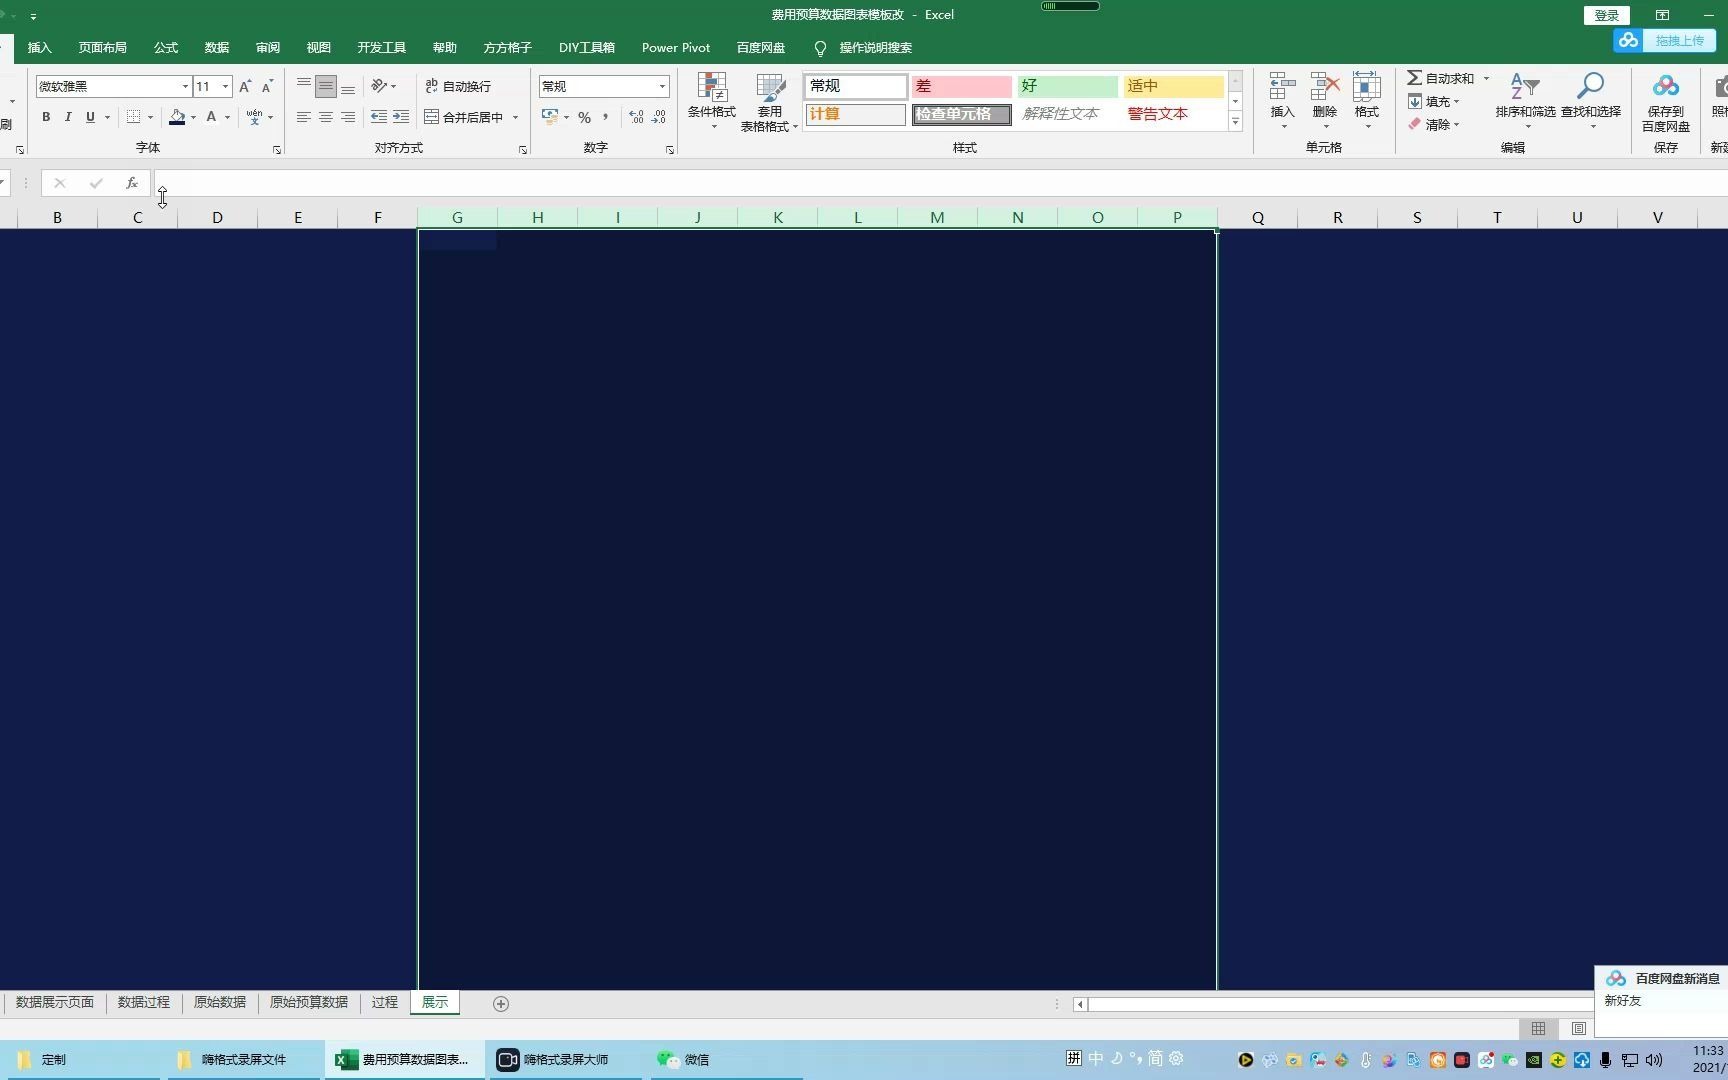
Task: Toggle bottom vertical alignment
Action: coord(348,87)
